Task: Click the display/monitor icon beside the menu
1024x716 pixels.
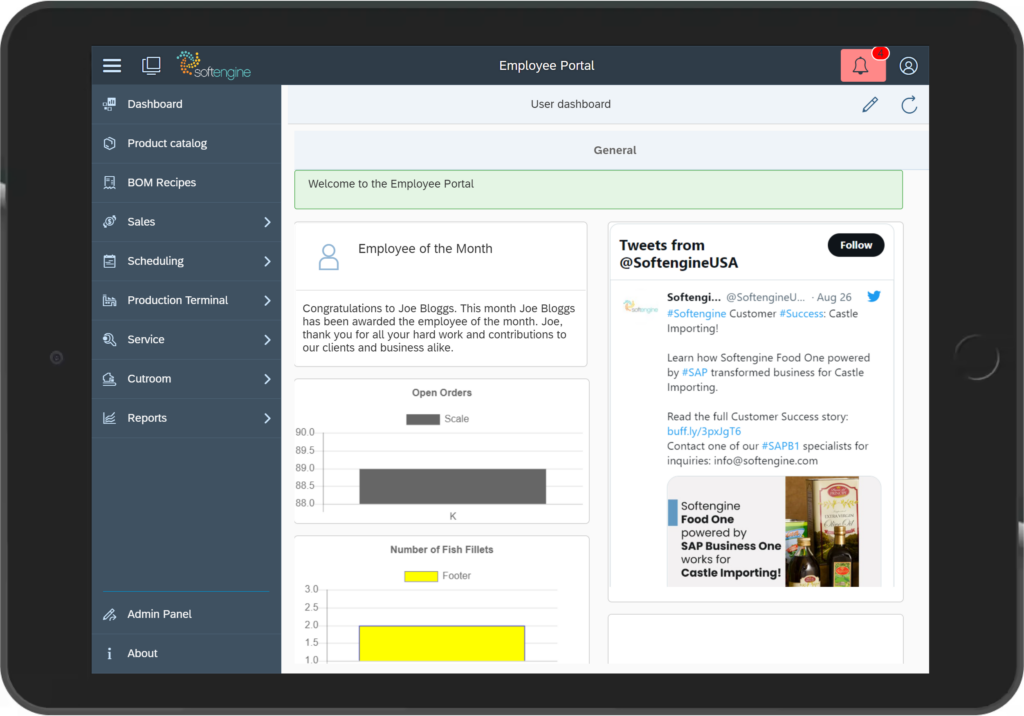Action: tap(151, 64)
